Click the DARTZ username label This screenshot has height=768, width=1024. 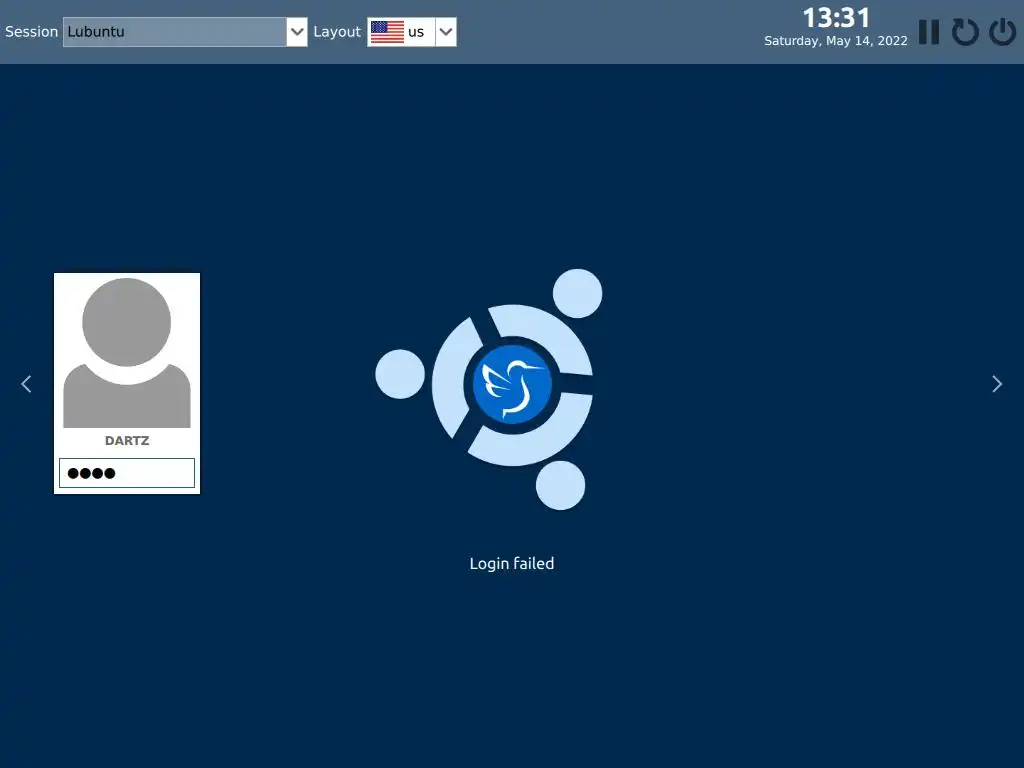pos(127,441)
